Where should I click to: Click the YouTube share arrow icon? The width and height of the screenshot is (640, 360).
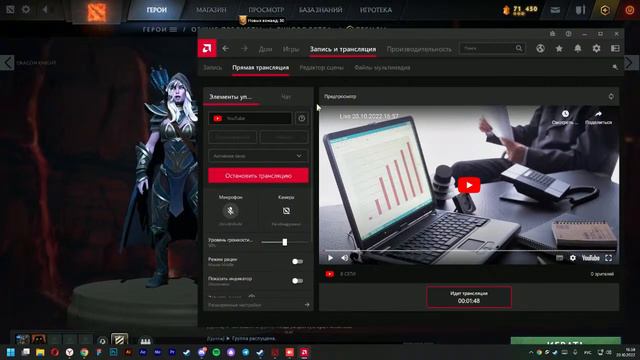598,114
